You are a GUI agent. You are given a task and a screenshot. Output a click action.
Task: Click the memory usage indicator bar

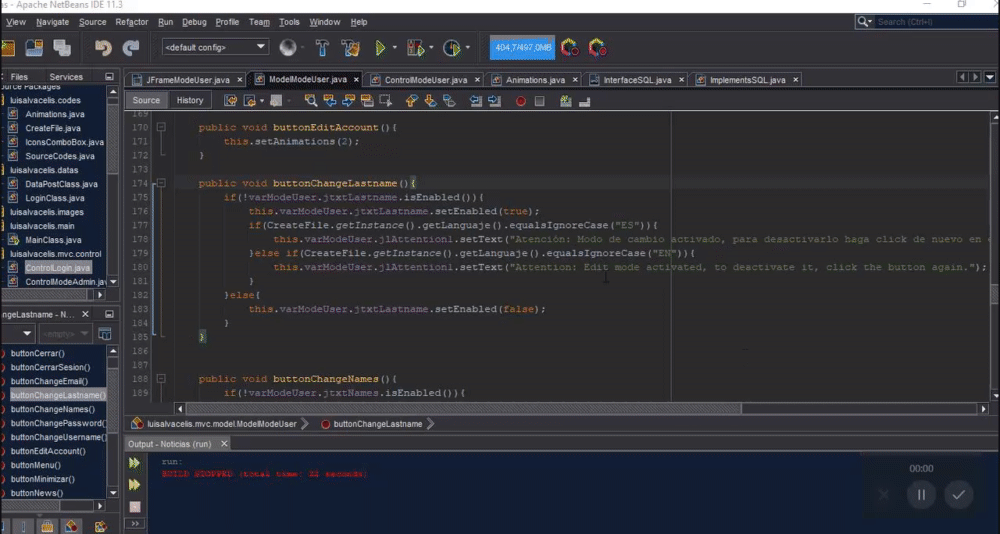coord(522,47)
